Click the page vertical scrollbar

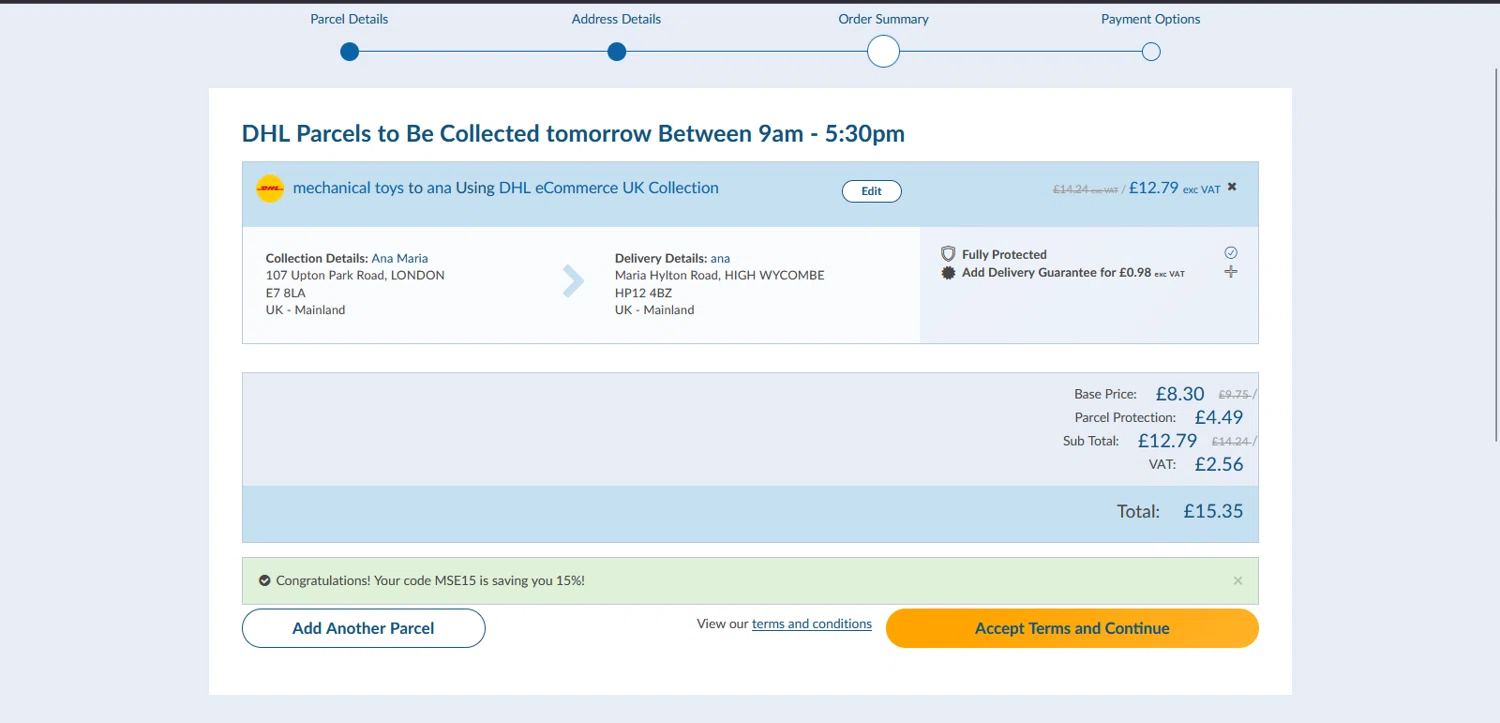pos(1495,250)
